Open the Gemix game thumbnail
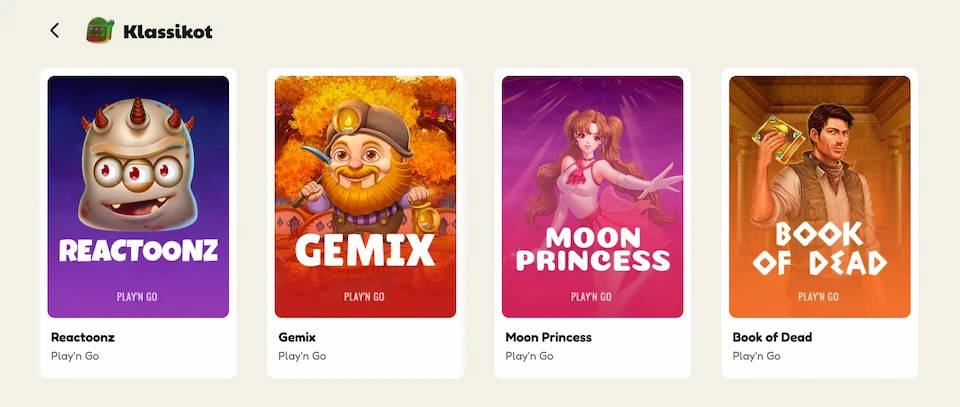This screenshot has width=960, height=407. pos(366,196)
